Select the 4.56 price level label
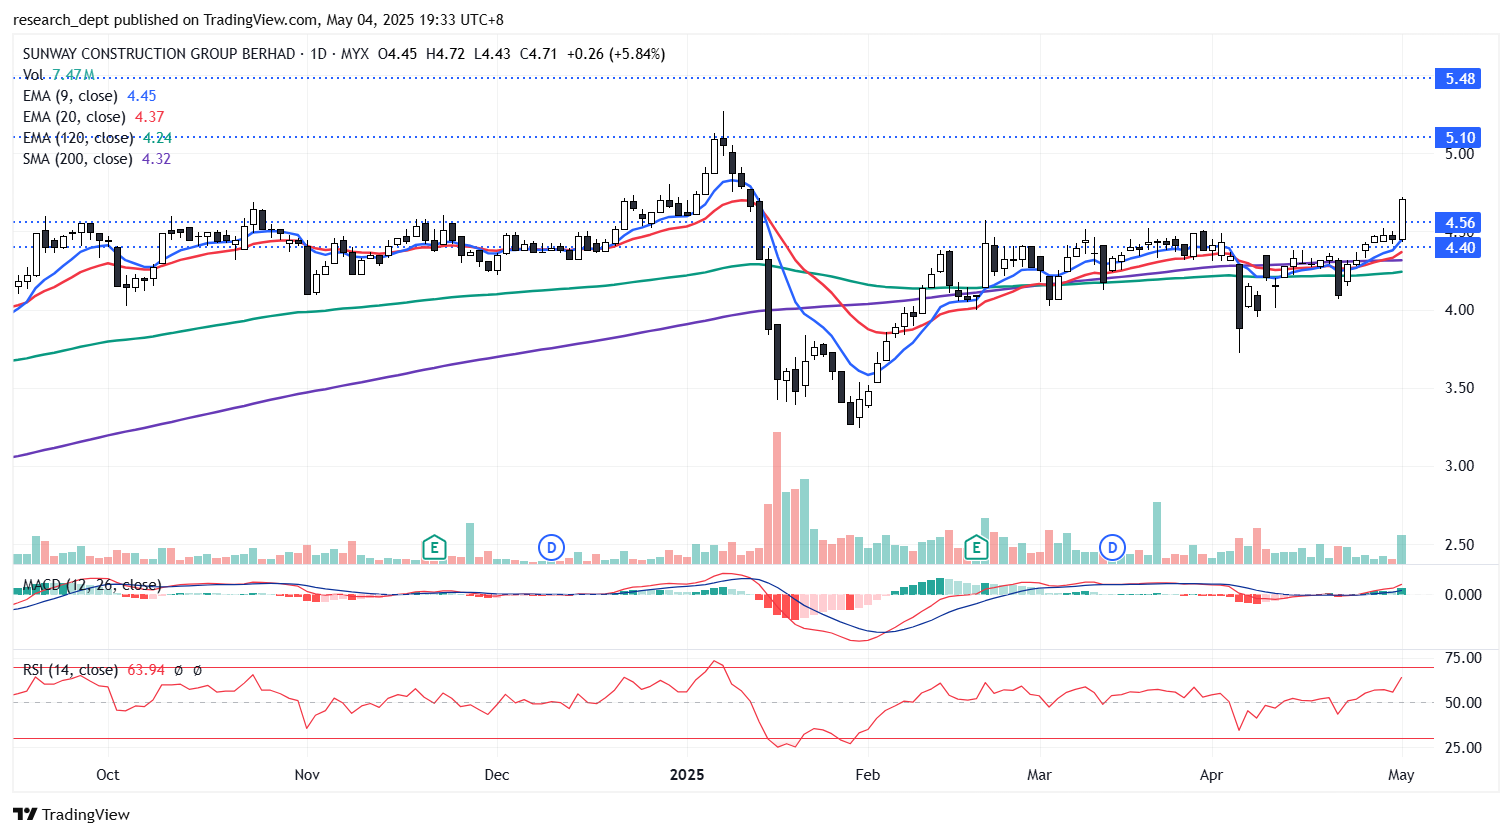Image resolution: width=1512 pixels, height=836 pixels. click(1460, 223)
